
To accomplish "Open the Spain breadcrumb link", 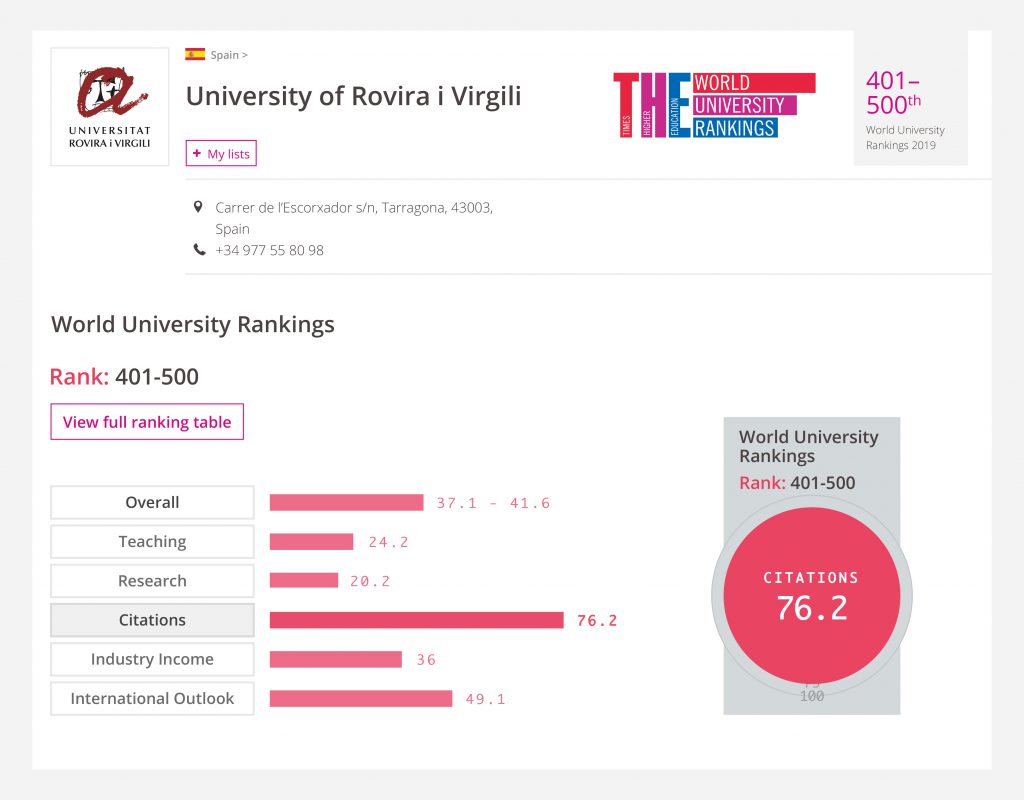I will tap(229, 55).
